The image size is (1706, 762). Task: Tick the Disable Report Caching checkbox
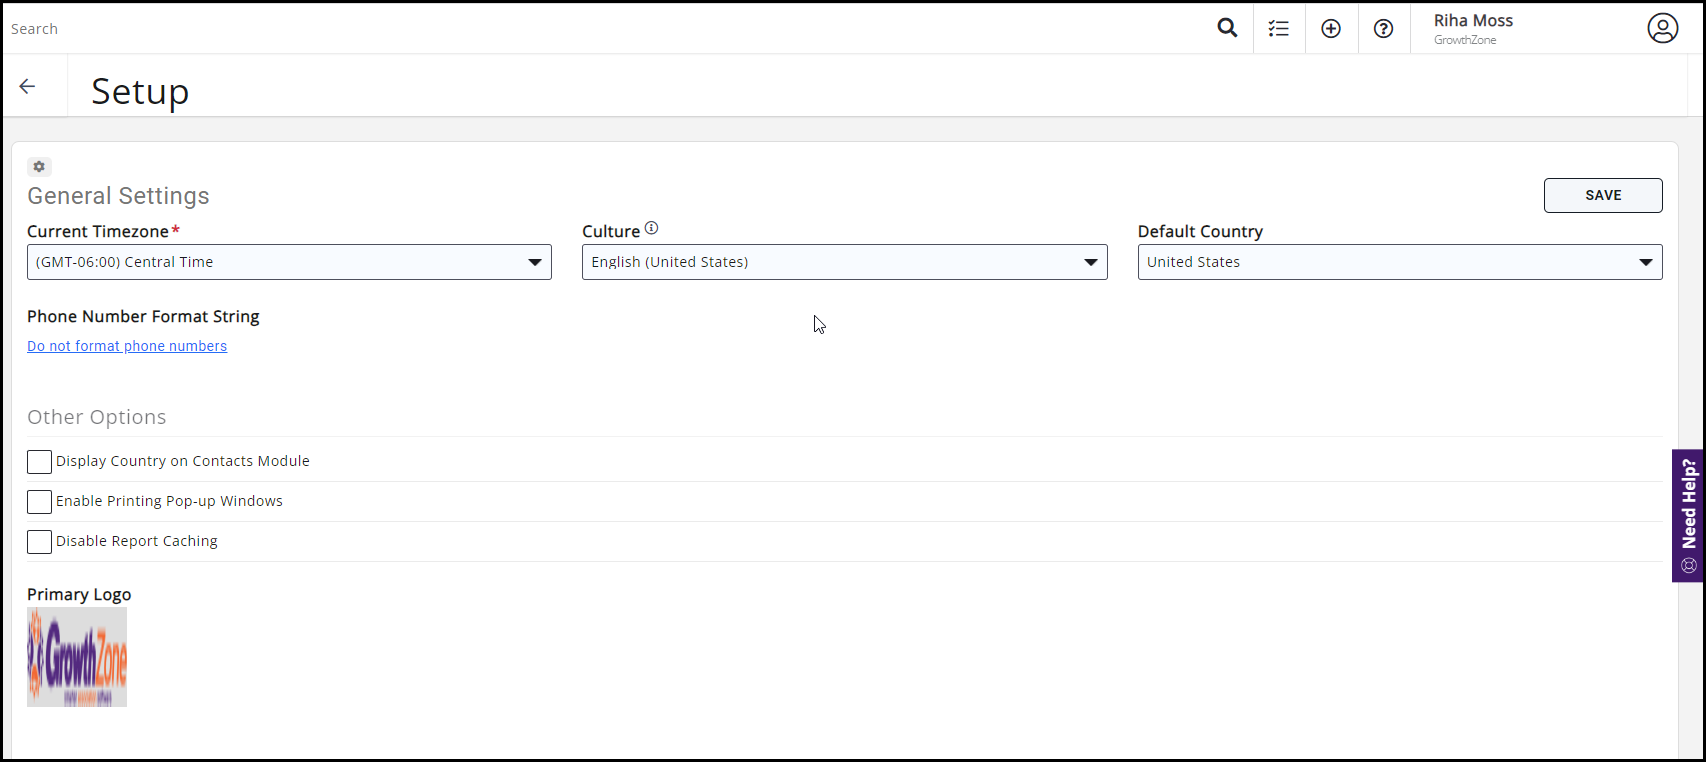[40, 542]
